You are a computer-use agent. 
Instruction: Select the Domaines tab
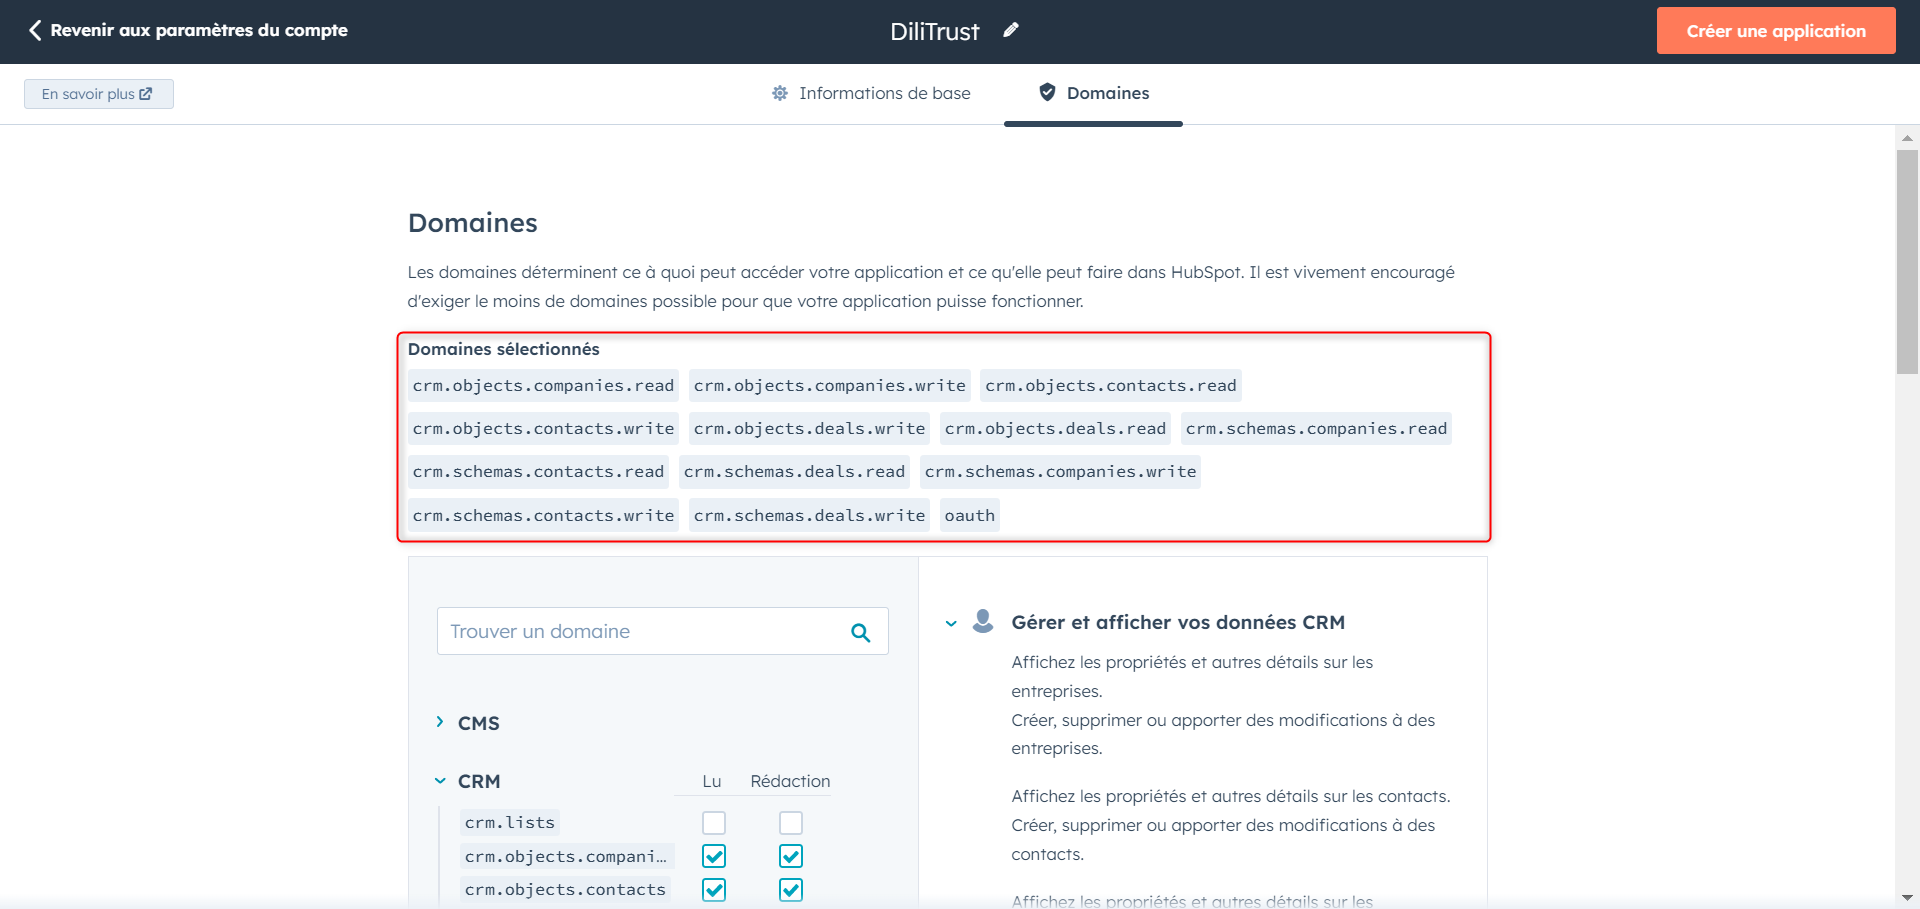[1093, 93]
